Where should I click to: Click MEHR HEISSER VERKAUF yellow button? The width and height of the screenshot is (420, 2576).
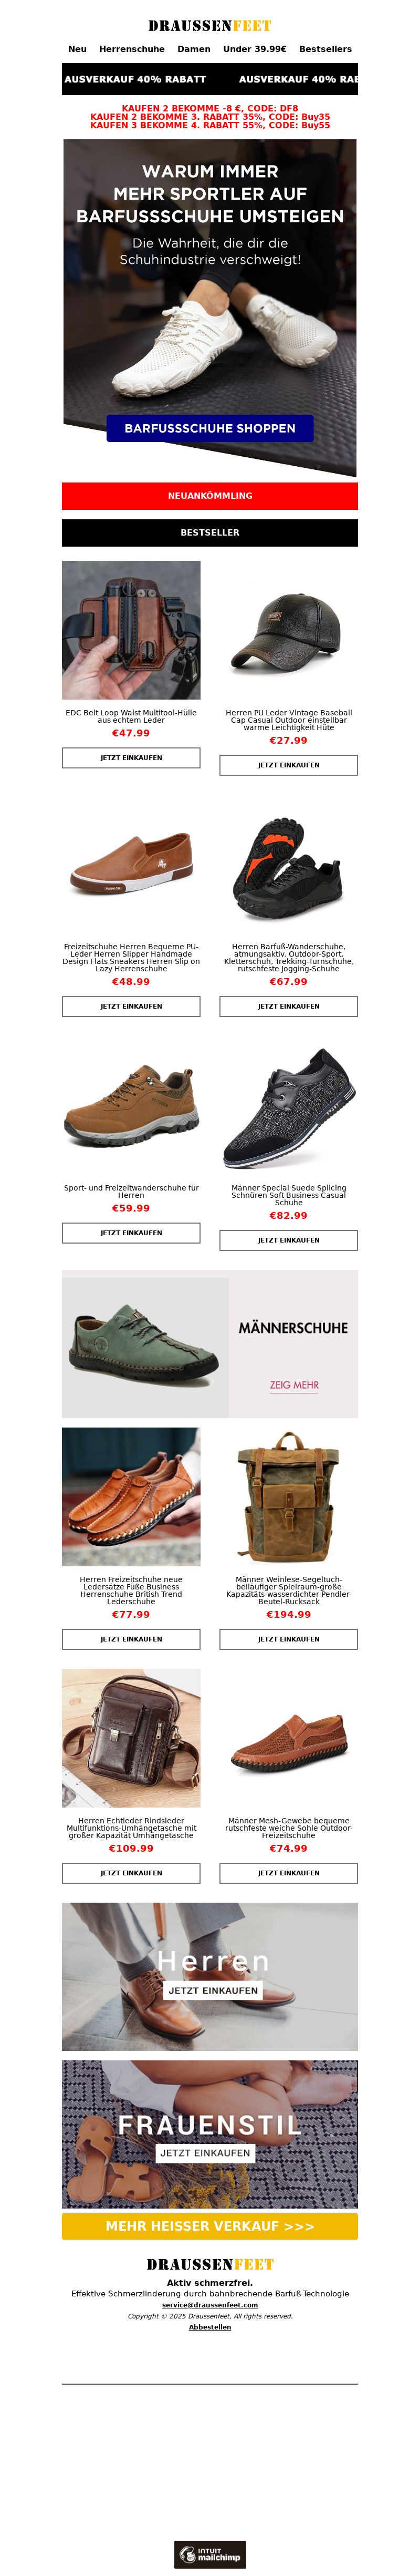coord(210,2226)
